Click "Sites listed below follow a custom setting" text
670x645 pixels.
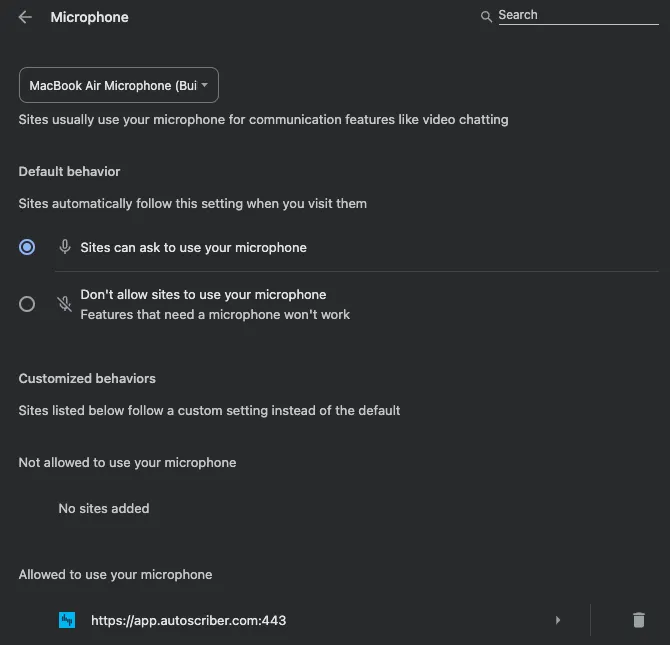(x=209, y=410)
